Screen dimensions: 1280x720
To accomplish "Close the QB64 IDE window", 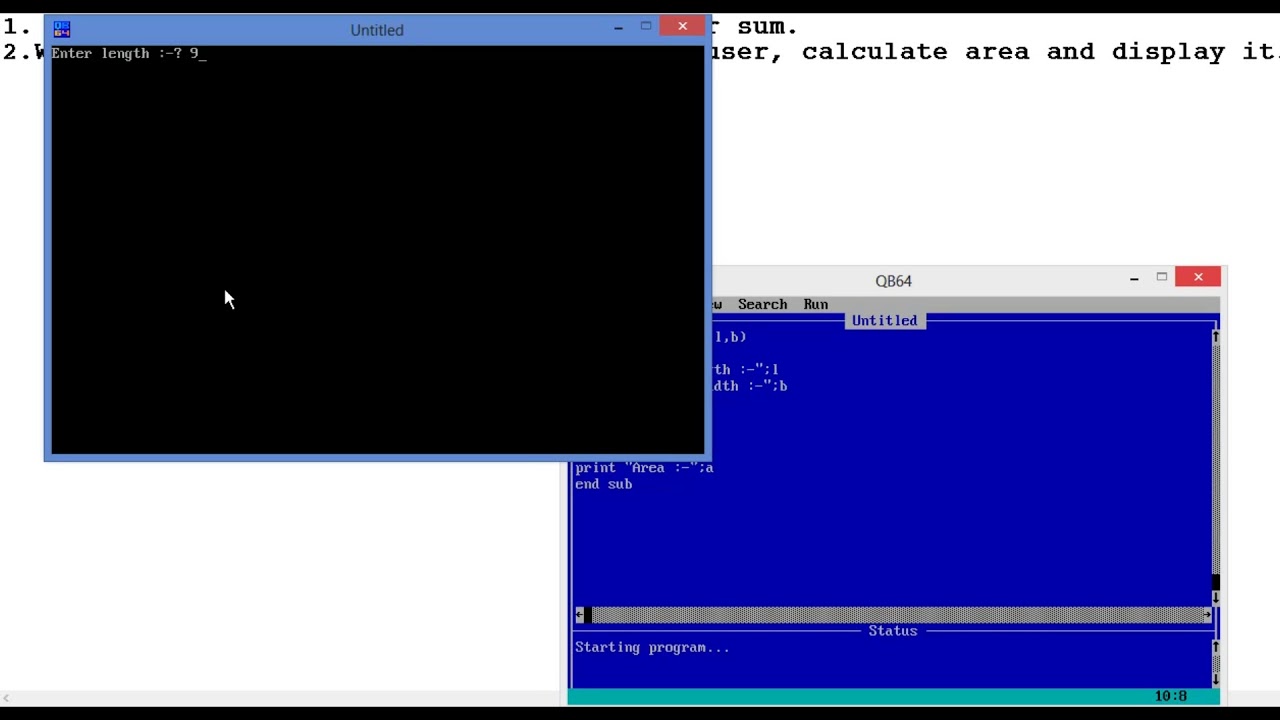I will click(x=1198, y=277).
